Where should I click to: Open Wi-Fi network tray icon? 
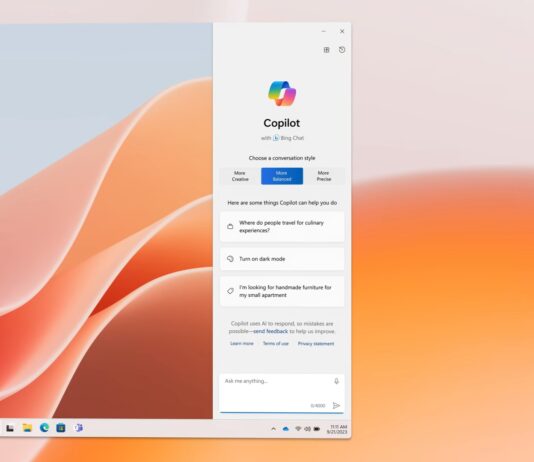[298, 429]
